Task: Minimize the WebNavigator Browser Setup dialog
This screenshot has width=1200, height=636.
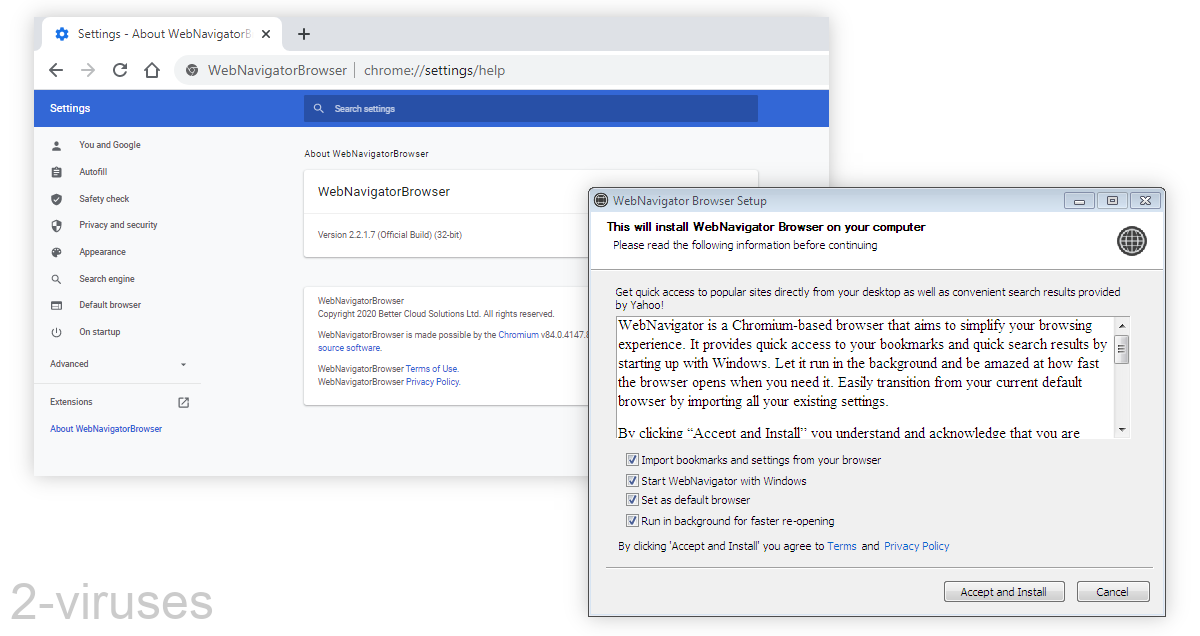Action: click(x=1079, y=200)
